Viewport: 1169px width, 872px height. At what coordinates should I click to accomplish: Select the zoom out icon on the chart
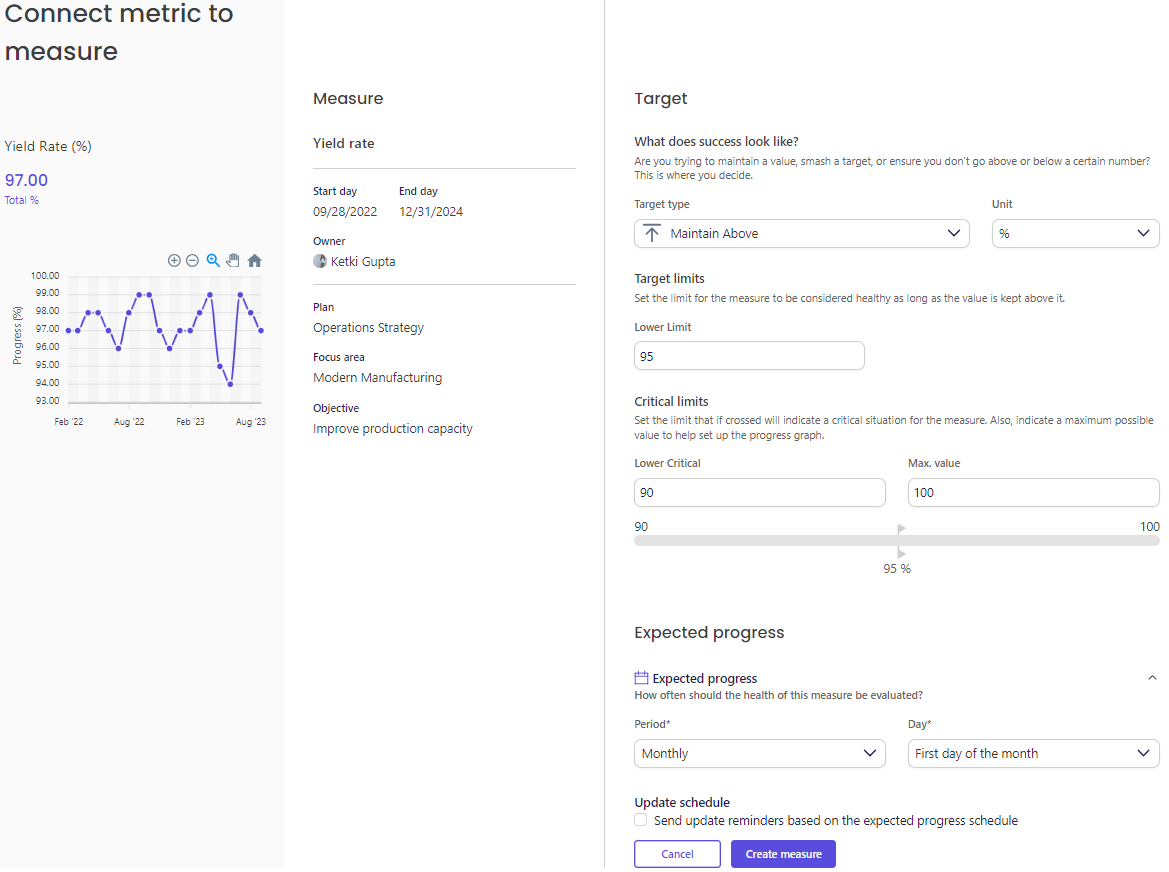193,260
